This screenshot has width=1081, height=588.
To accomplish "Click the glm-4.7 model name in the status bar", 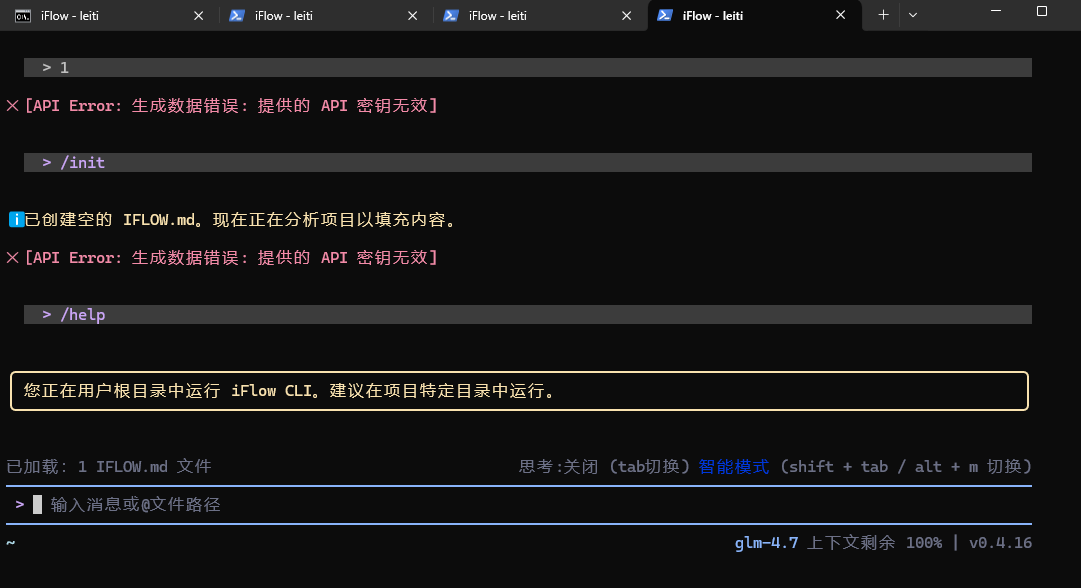I will (x=766, y=543).
